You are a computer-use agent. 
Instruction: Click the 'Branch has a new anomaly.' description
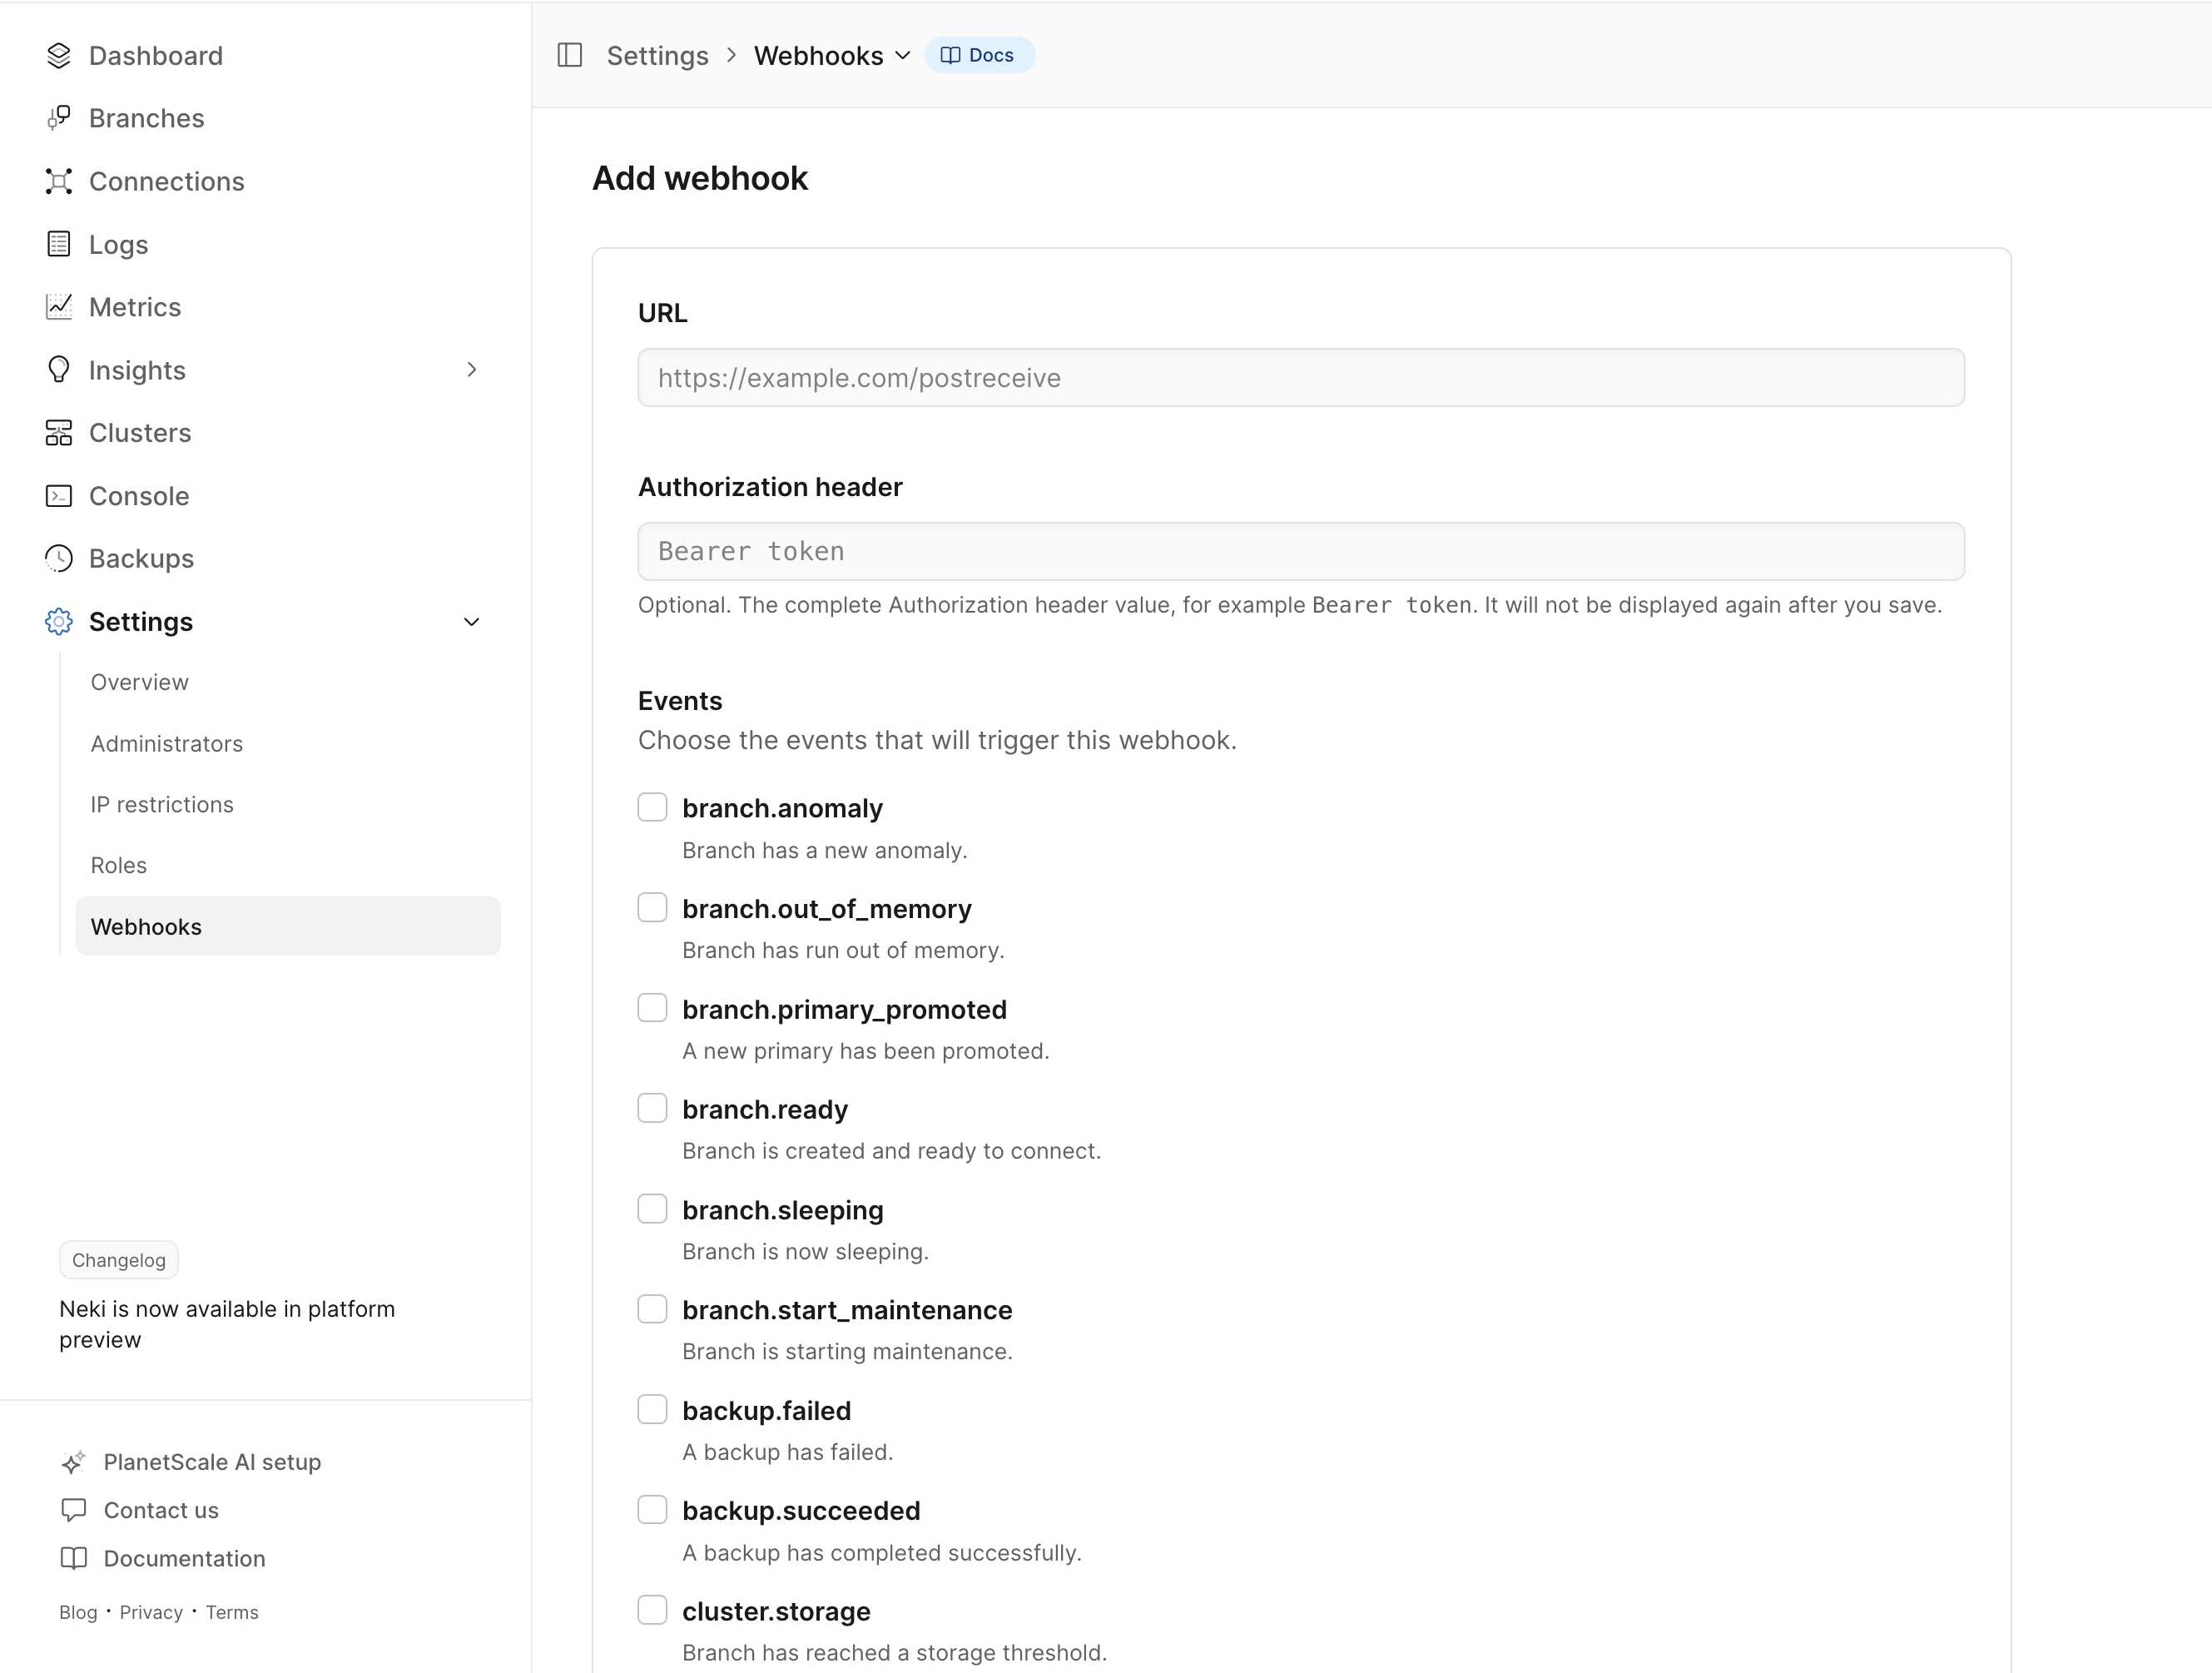(825, 850)
